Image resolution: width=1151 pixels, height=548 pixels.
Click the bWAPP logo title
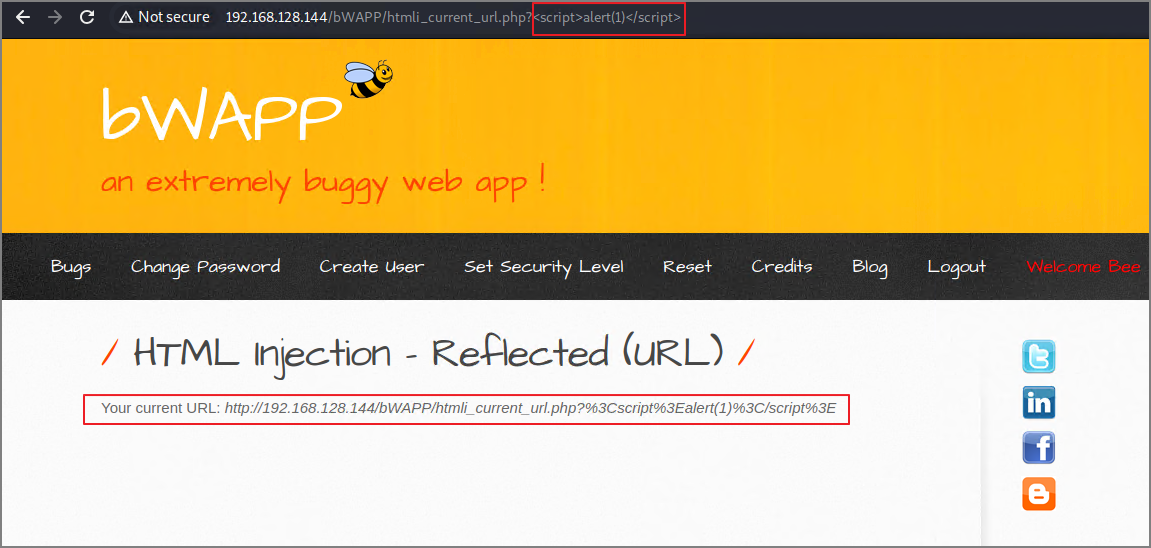point(221,114)
